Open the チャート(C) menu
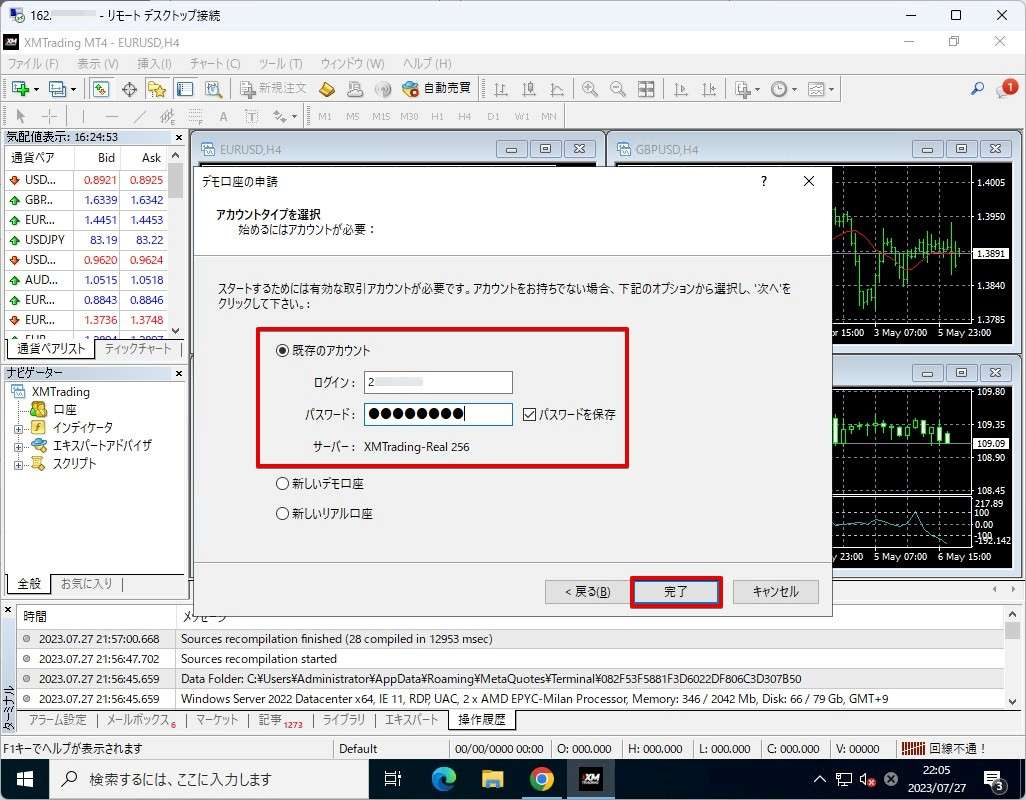 tap(215, 63)
